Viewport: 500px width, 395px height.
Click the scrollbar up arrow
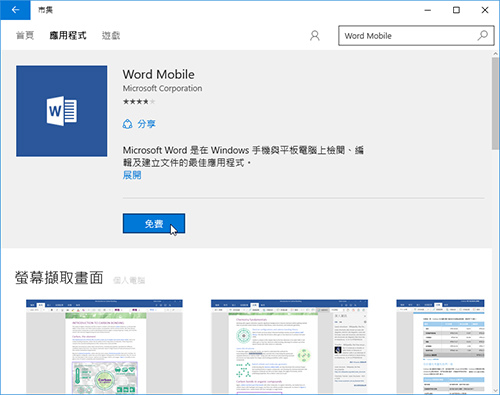click(495, 54)
